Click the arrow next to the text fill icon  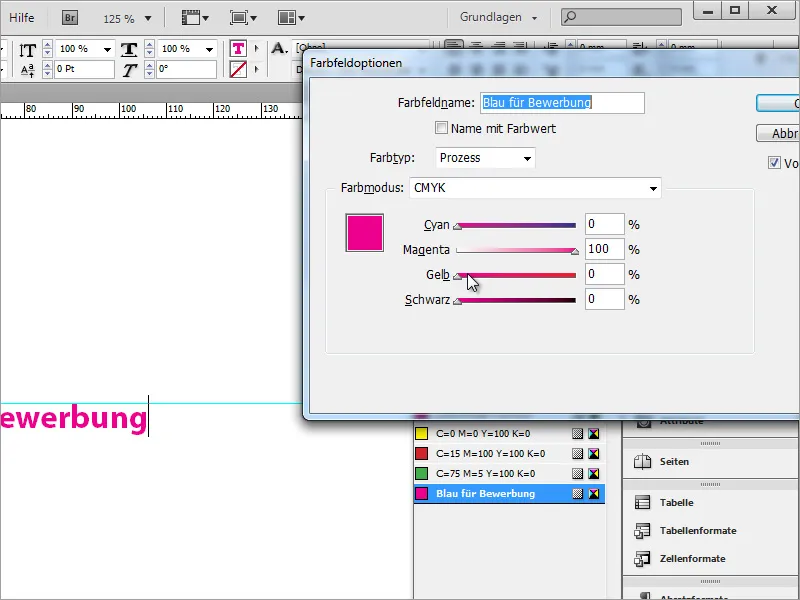click(257, 49)
